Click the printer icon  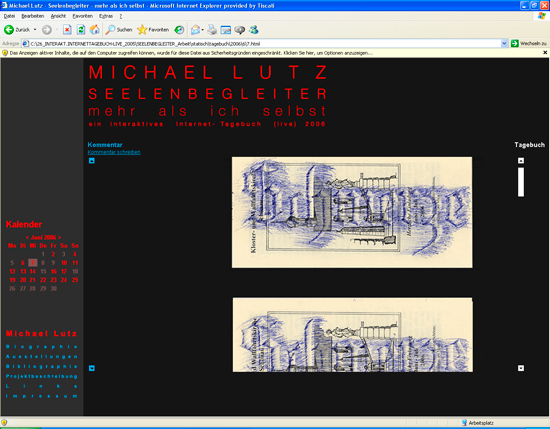click(x=212, y=30)
